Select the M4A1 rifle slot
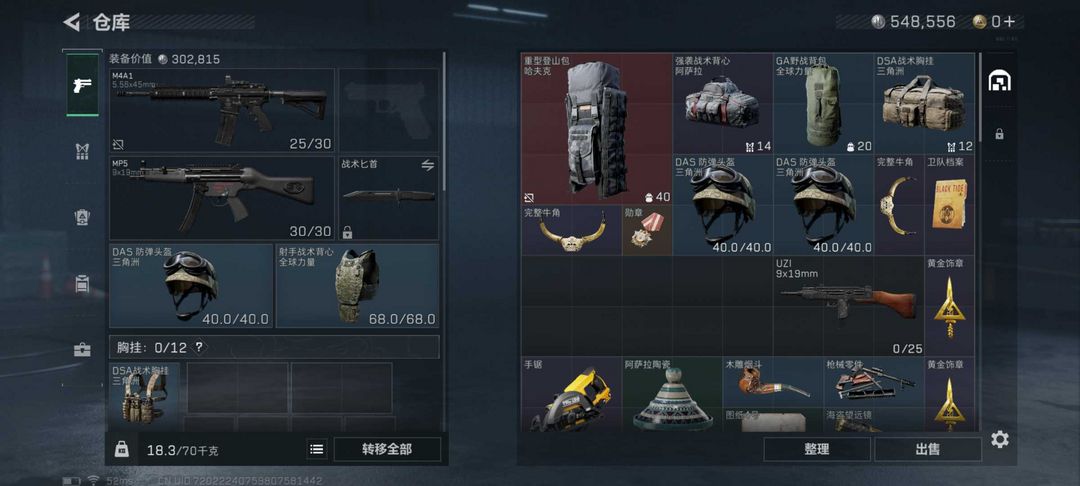The height and width of the screenshot is (486, 1080). tap(222, 110)
